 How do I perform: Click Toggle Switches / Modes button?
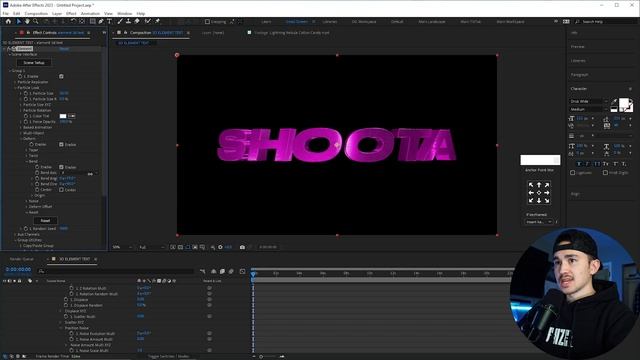169,356
